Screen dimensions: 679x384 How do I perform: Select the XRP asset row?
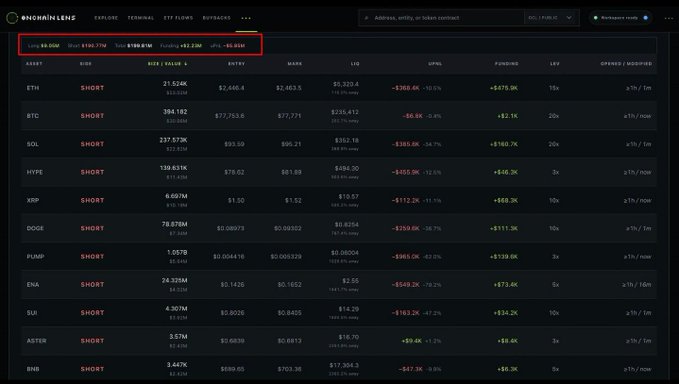coord(339,200)
